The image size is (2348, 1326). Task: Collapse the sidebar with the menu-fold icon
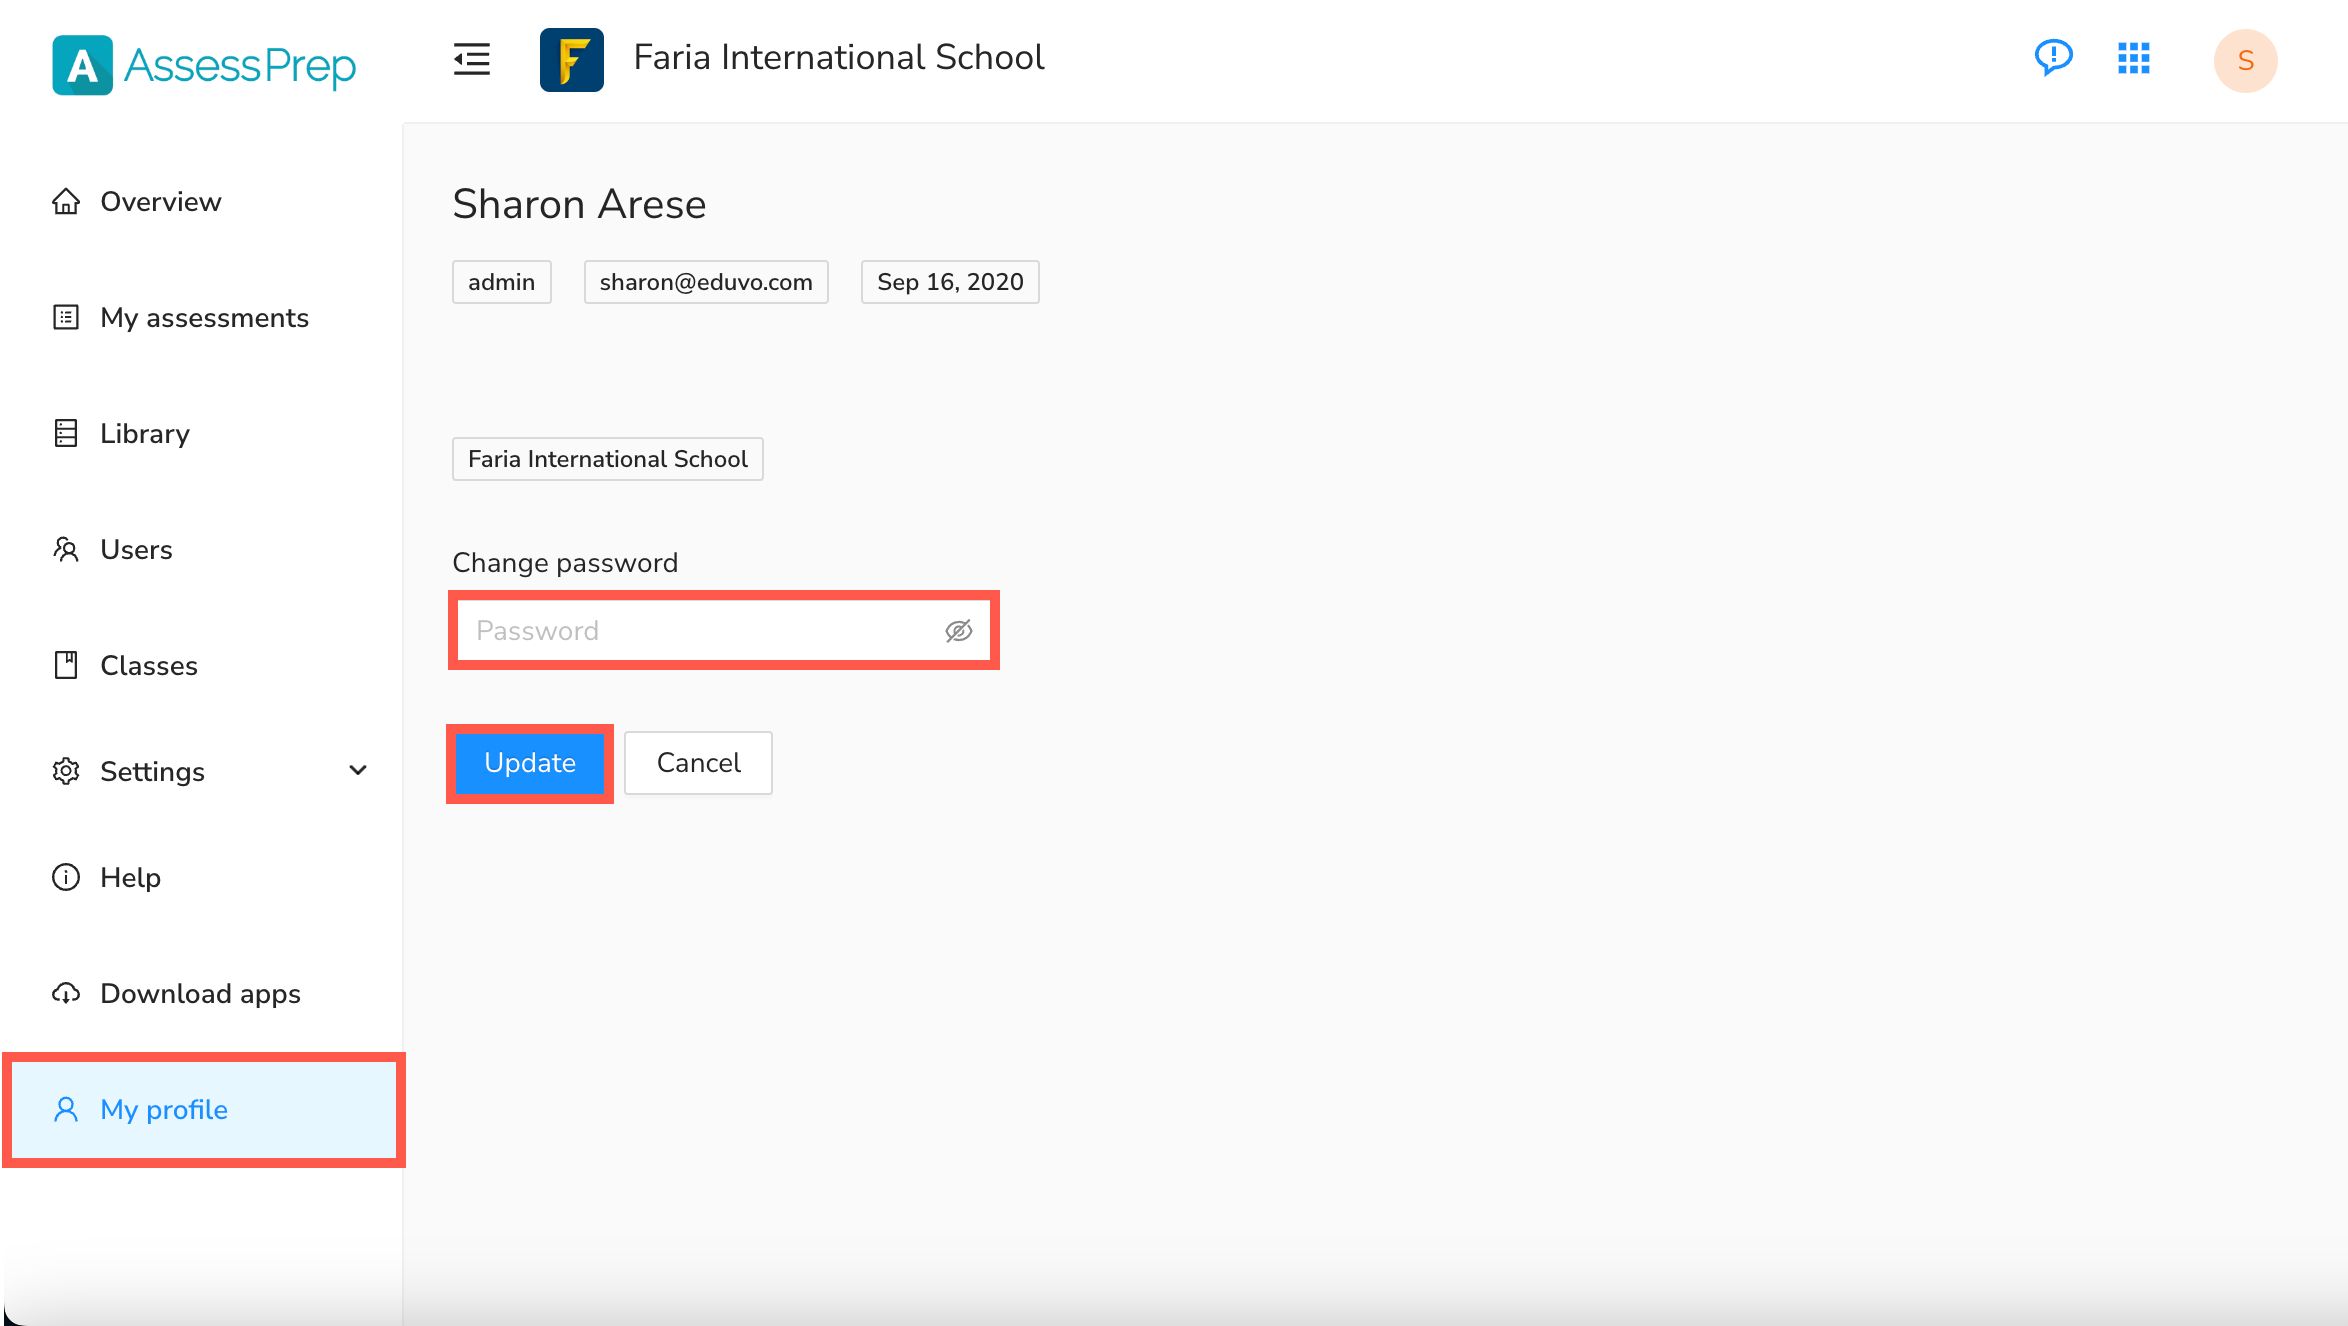(471, 59)
